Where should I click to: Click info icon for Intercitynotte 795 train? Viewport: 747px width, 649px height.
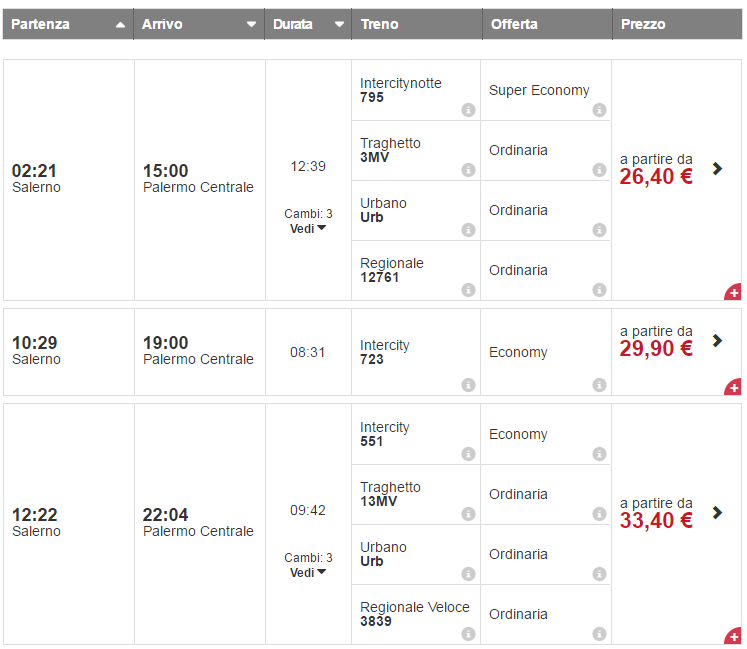(468, 110)
